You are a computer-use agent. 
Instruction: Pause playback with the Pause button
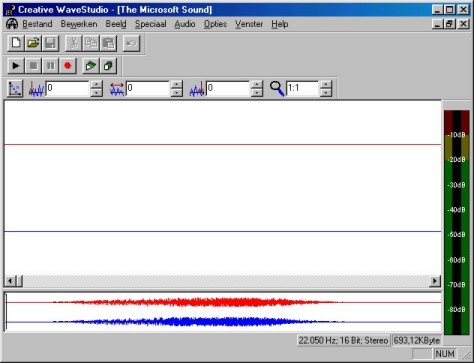[50, 66]
